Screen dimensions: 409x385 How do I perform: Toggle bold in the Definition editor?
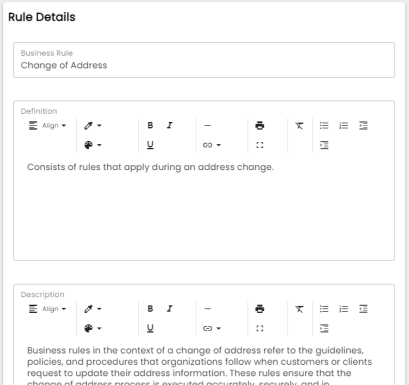(x=150, y=125)
